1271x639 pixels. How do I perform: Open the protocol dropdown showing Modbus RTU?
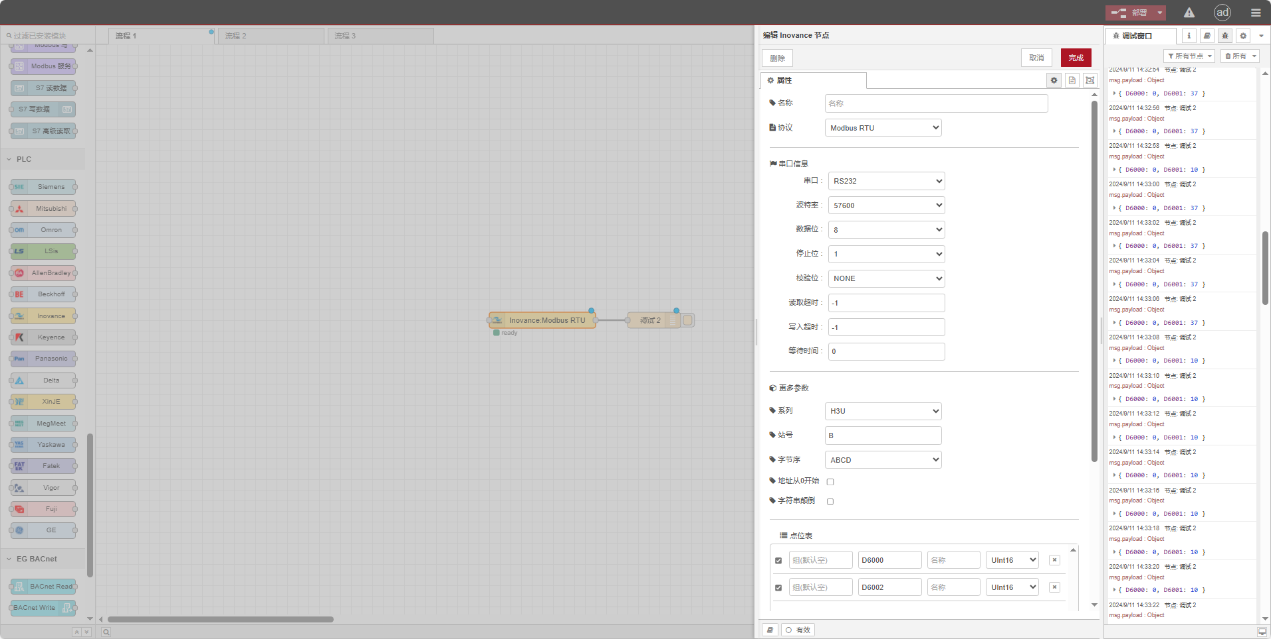pyautogui.click(x=884, y=128)
